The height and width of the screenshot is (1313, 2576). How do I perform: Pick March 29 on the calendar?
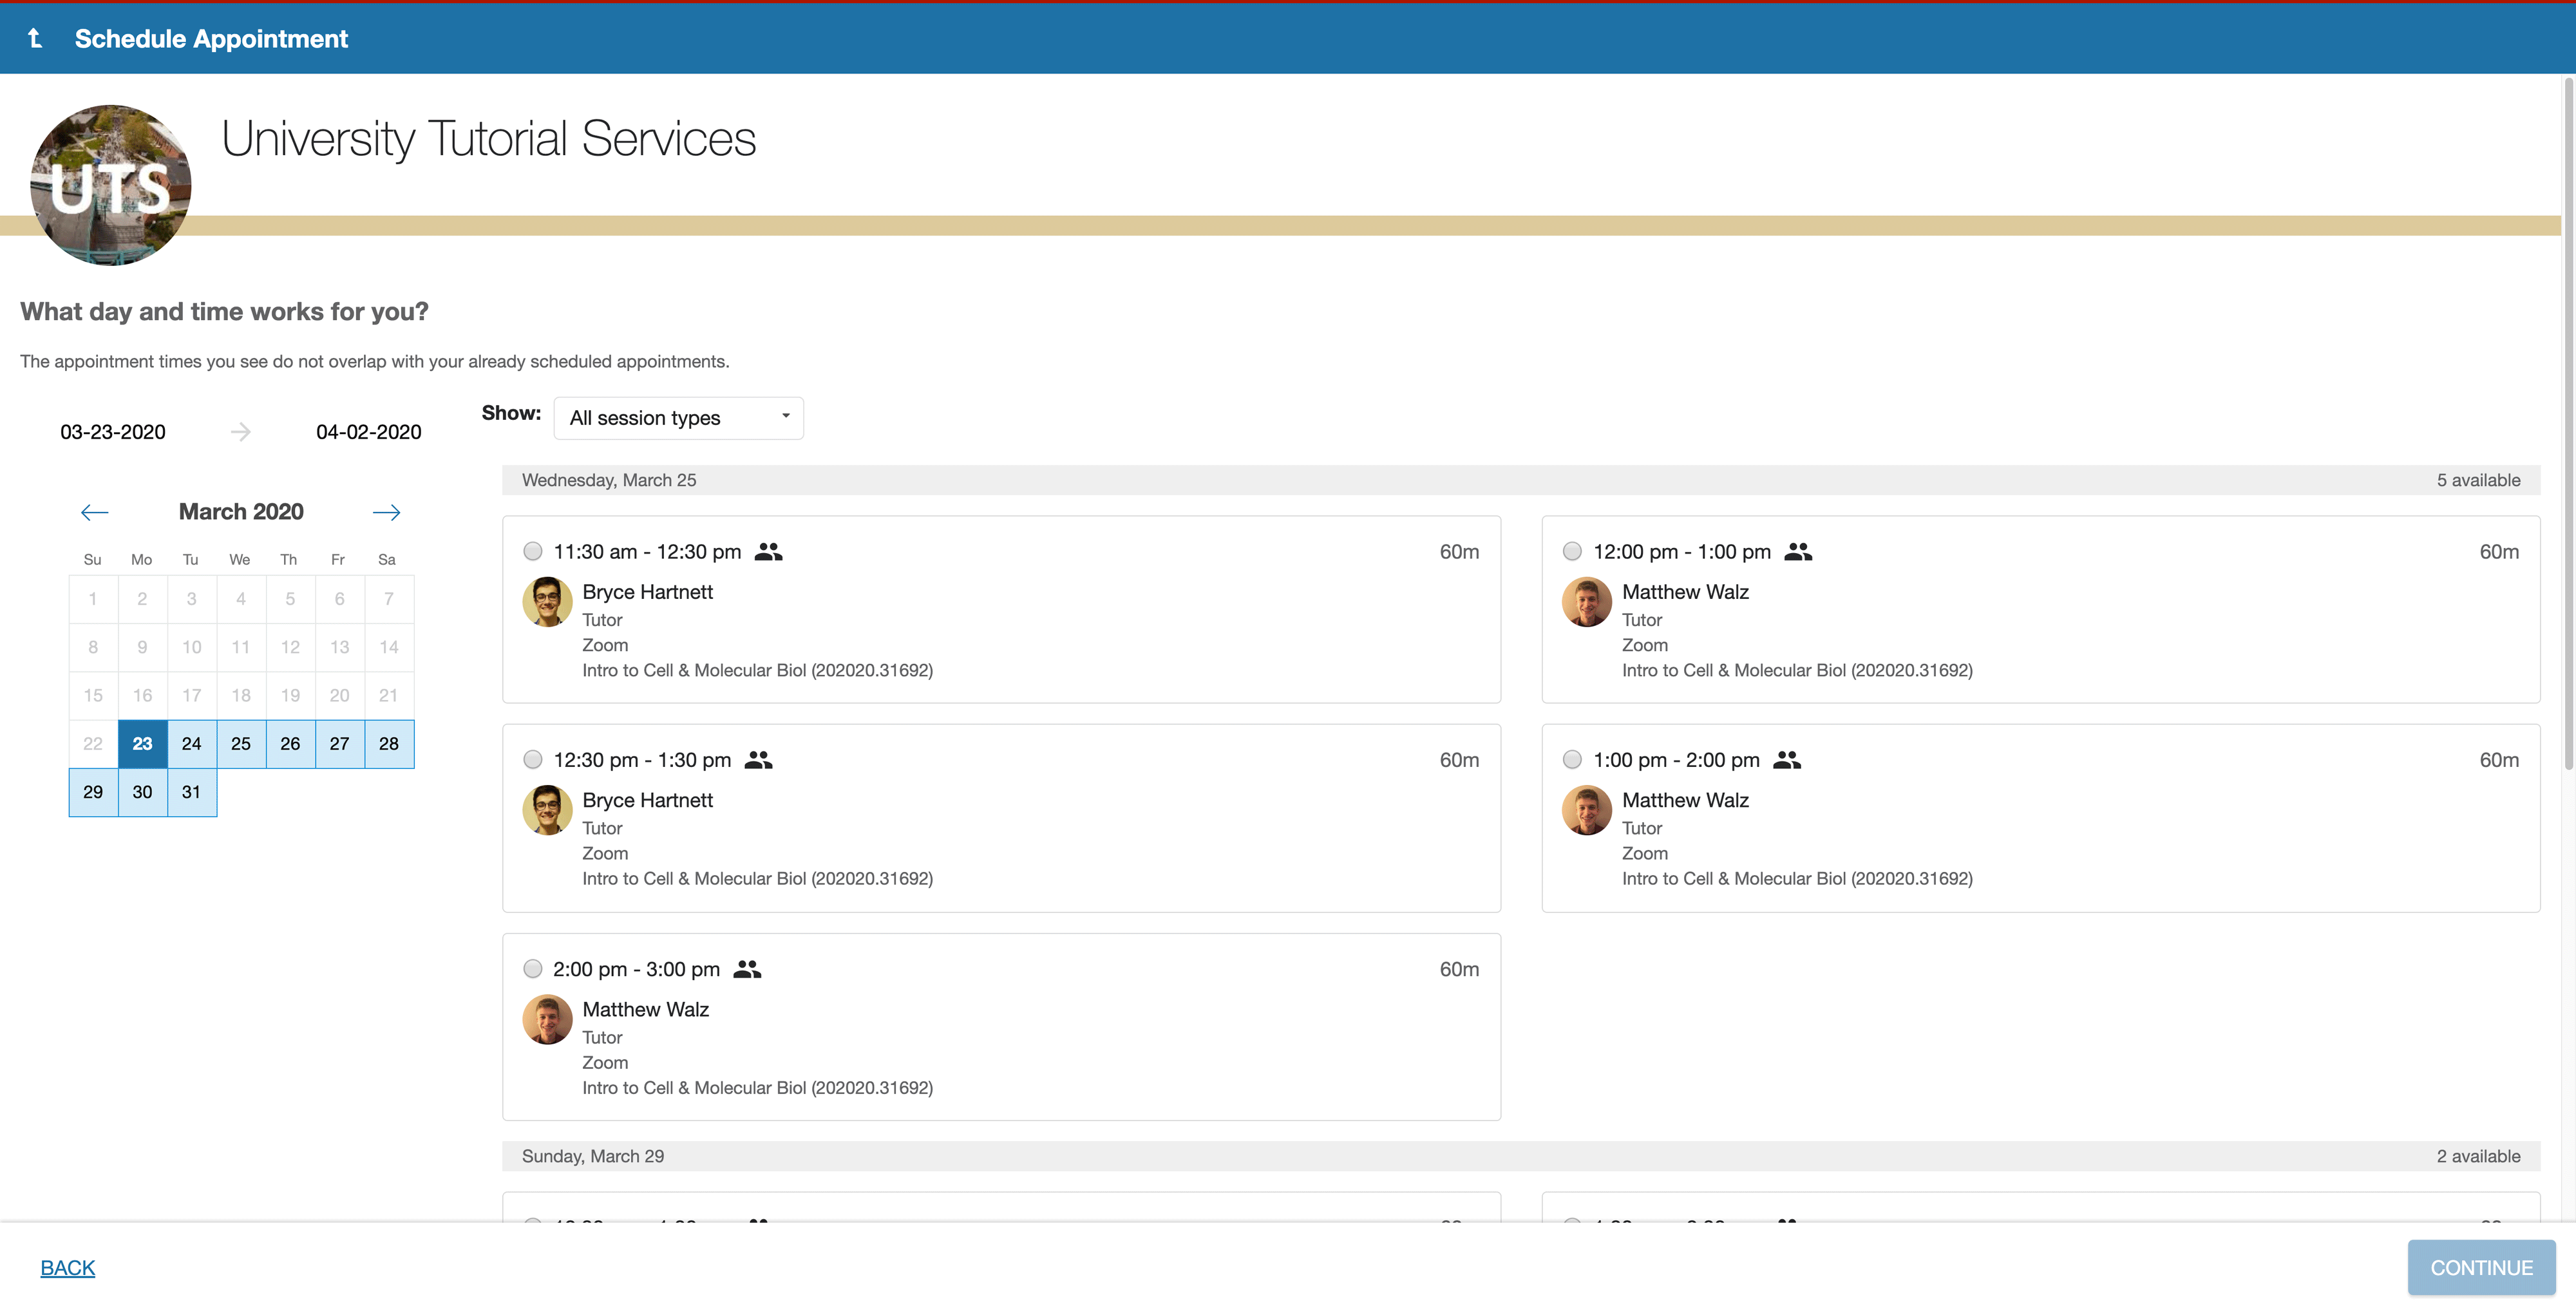pyautogui.click(x=93, y=791)
